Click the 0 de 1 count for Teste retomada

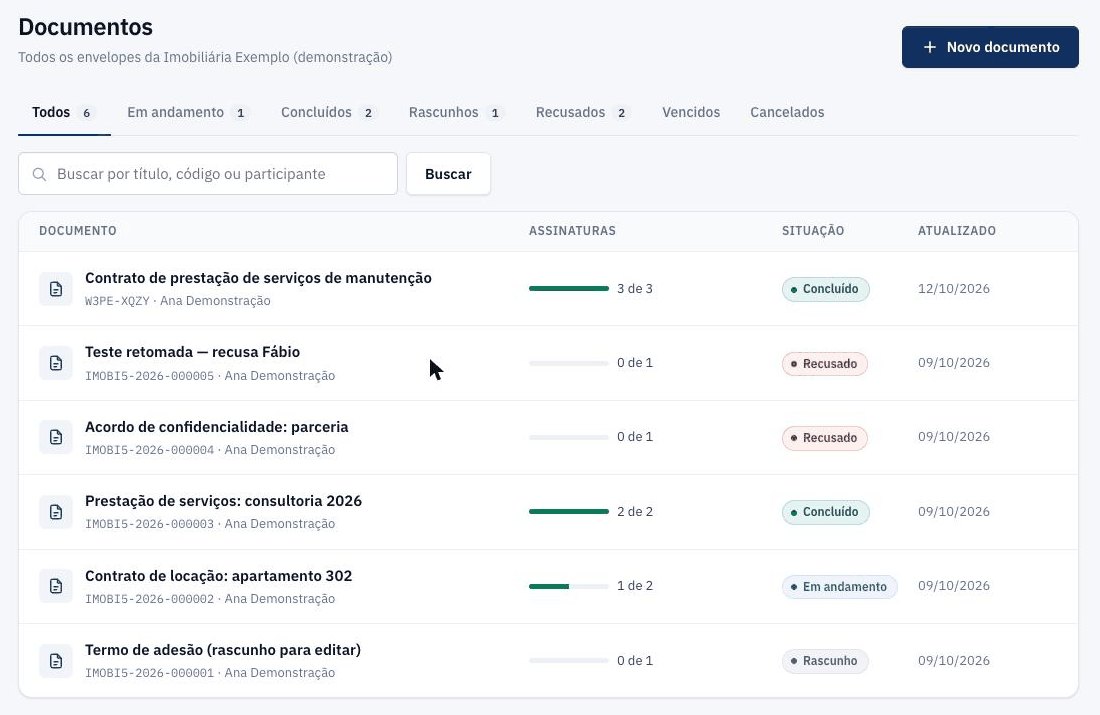635,363
